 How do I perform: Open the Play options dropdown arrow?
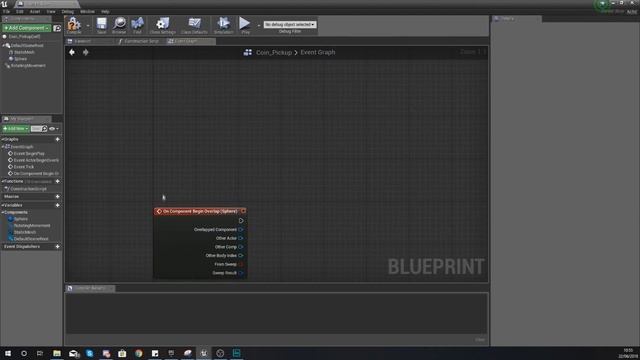click(259, 25)
